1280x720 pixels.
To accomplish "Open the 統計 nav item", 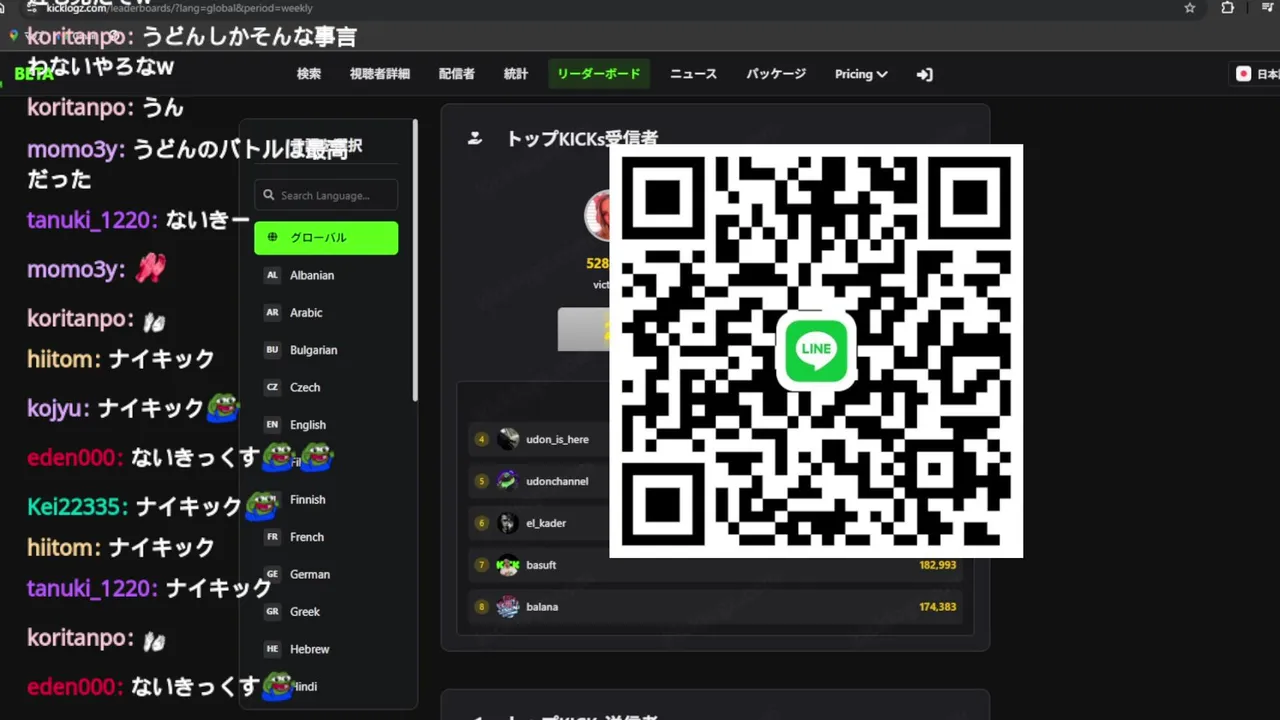I will click(516, 74).
